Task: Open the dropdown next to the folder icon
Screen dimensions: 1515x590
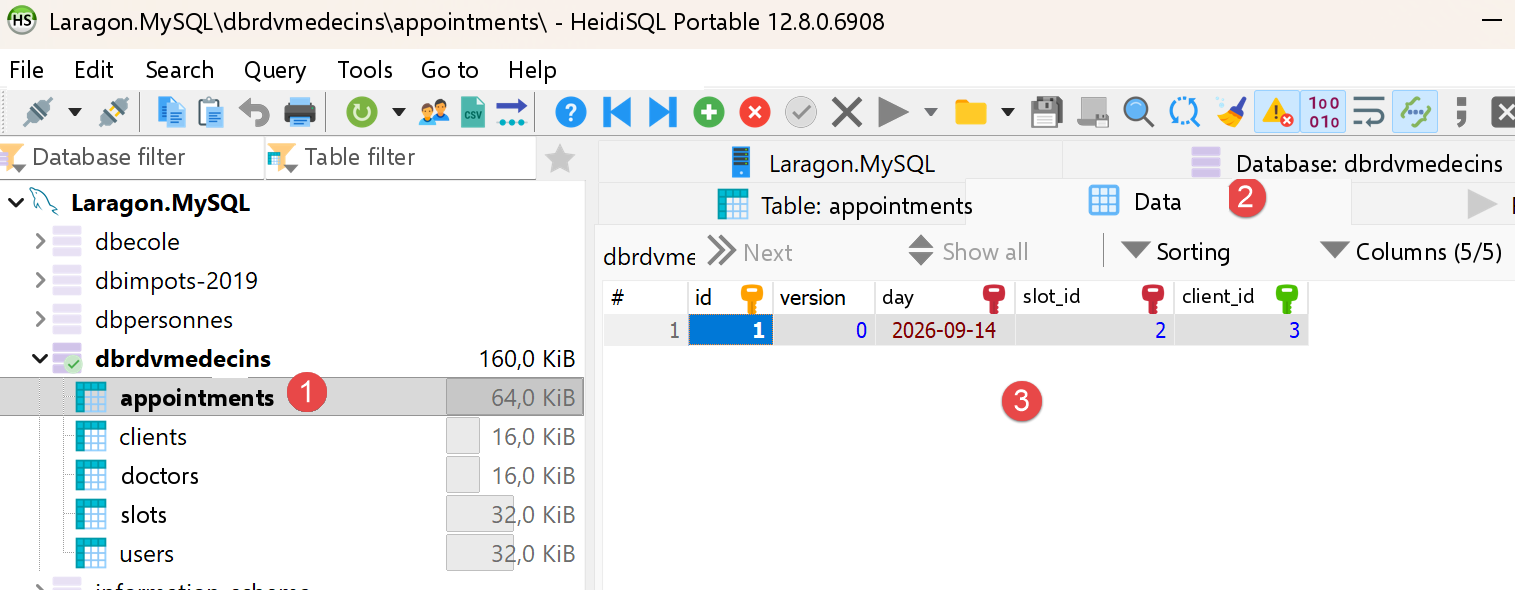Action: point(1008,112)
